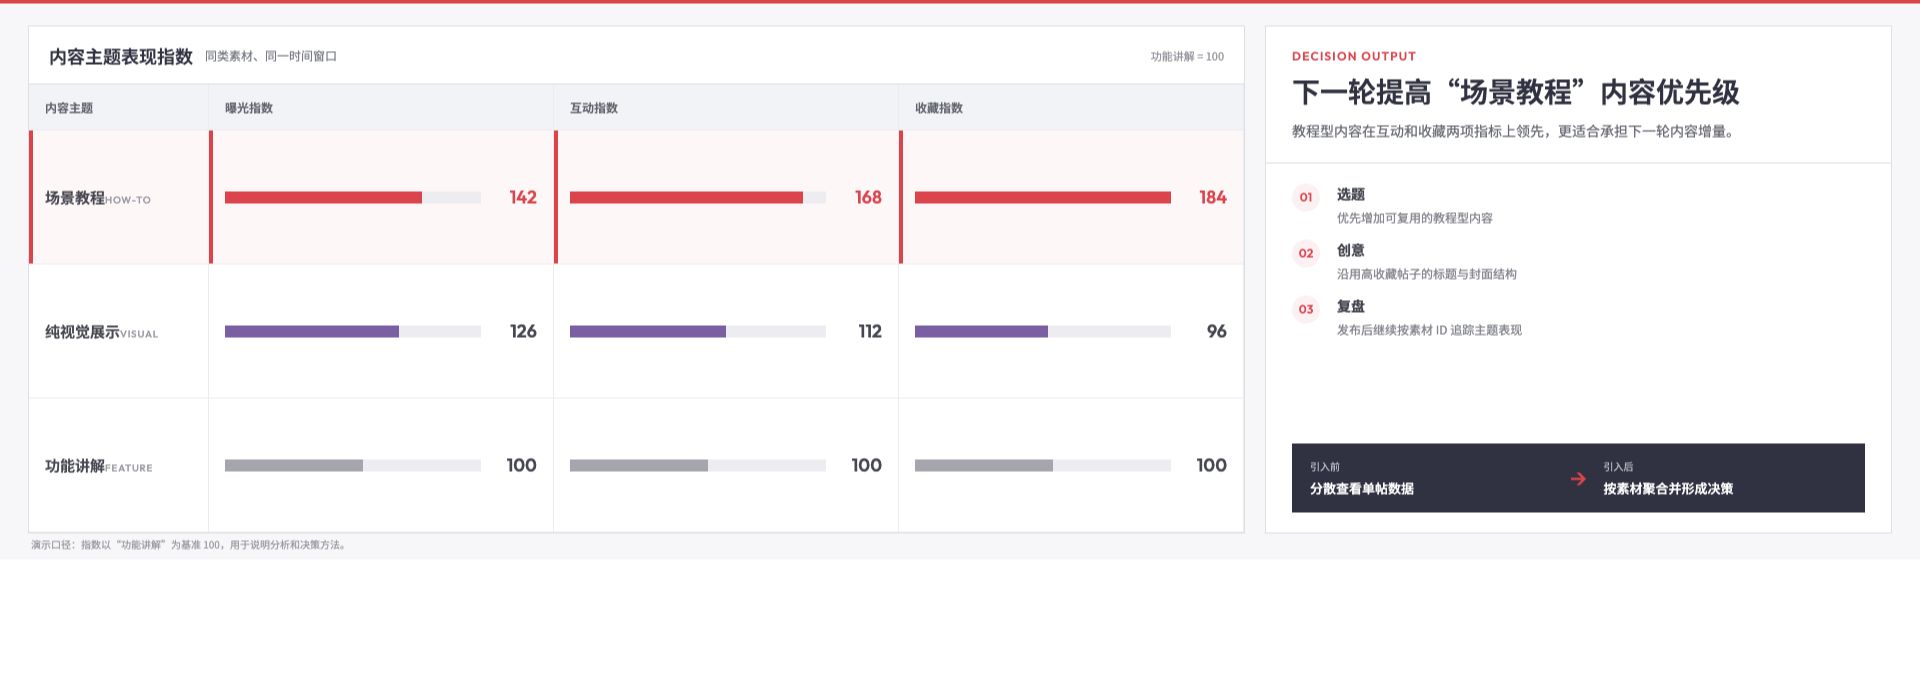
Task: Click the 演示口径 footnote below the table
Action: click(189, 545)
